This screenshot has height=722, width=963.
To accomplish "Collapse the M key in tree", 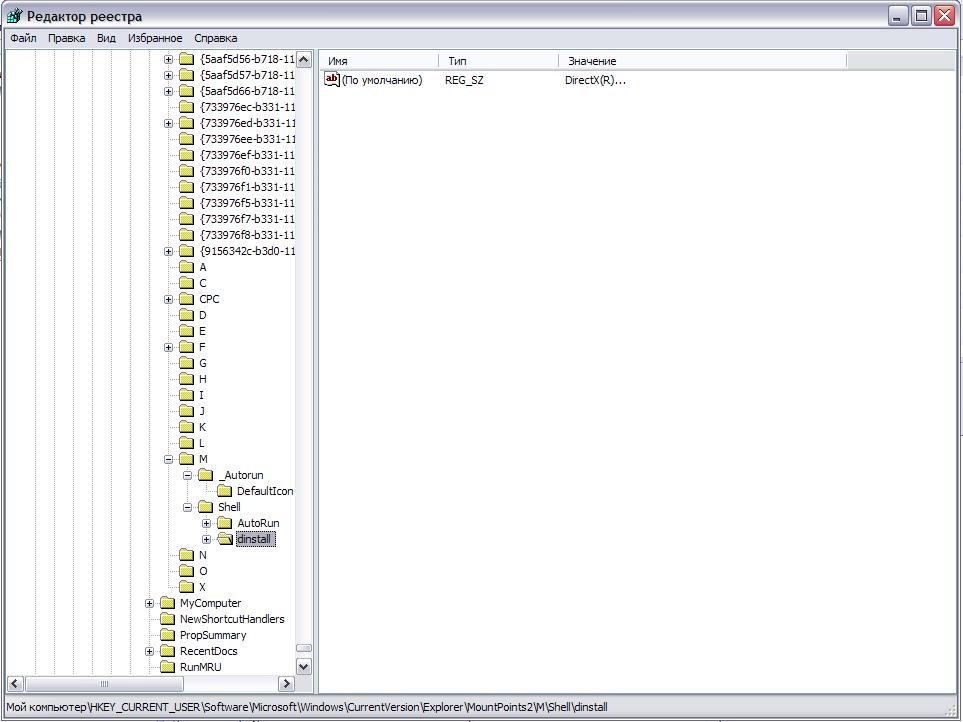I will (168, 459).
